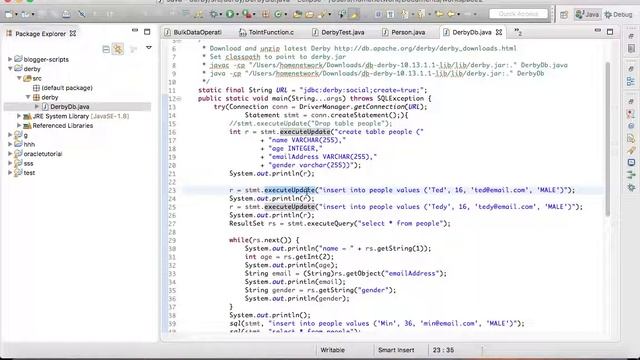The width and height of the screenshot is (640, 360).
Task: Switch to BulkDataOperati editor tab
Action: pos(193,32)
